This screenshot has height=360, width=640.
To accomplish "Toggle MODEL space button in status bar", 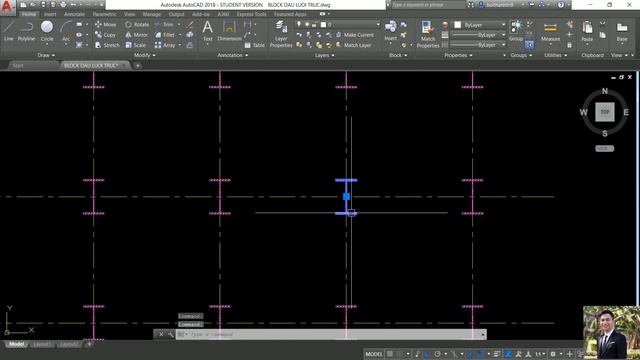I will (x=374, y=354).
